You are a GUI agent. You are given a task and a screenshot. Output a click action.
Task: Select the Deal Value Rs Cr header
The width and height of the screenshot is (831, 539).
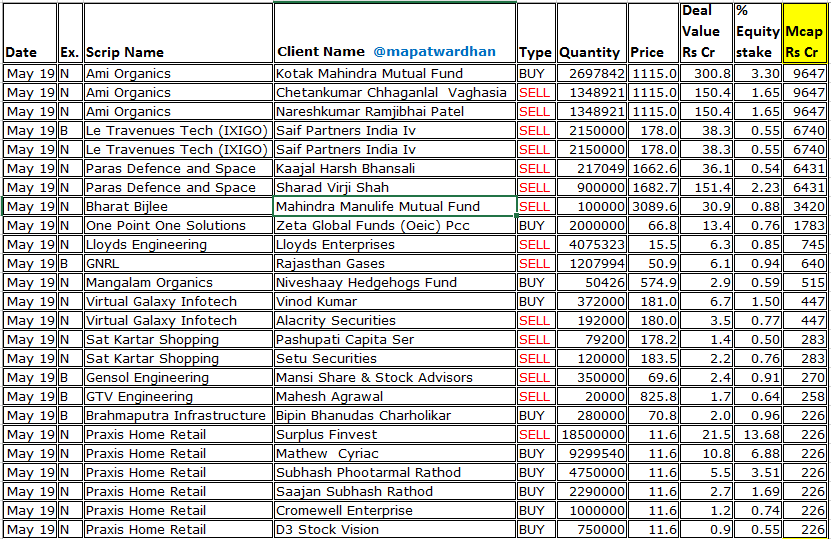(x=706, y=33)
